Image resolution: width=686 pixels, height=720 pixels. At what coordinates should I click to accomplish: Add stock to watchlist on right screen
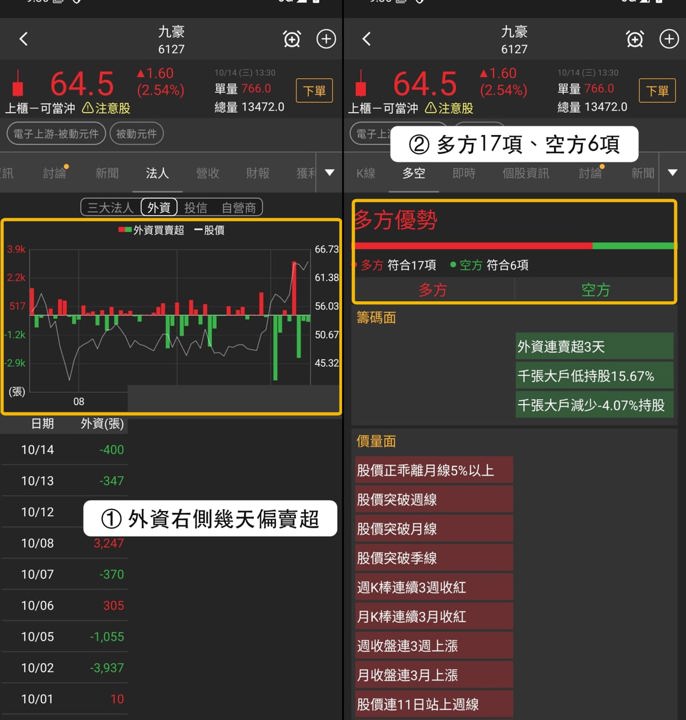click(669, 39)
